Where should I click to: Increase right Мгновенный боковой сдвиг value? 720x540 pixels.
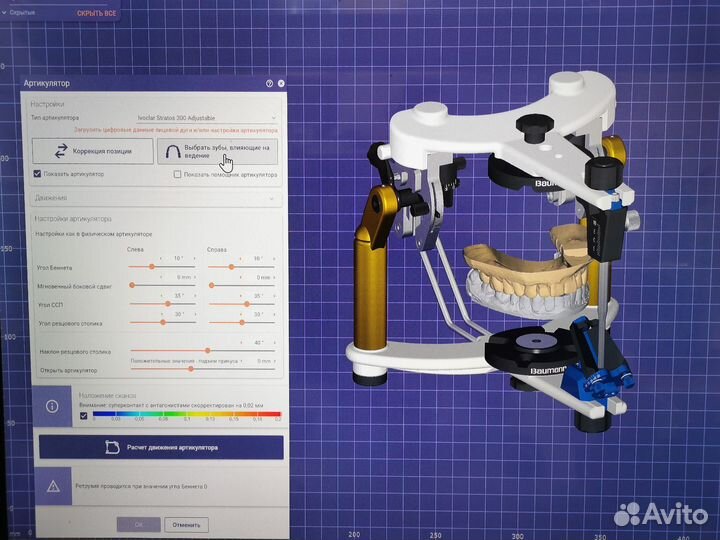(x=274, y=277)
